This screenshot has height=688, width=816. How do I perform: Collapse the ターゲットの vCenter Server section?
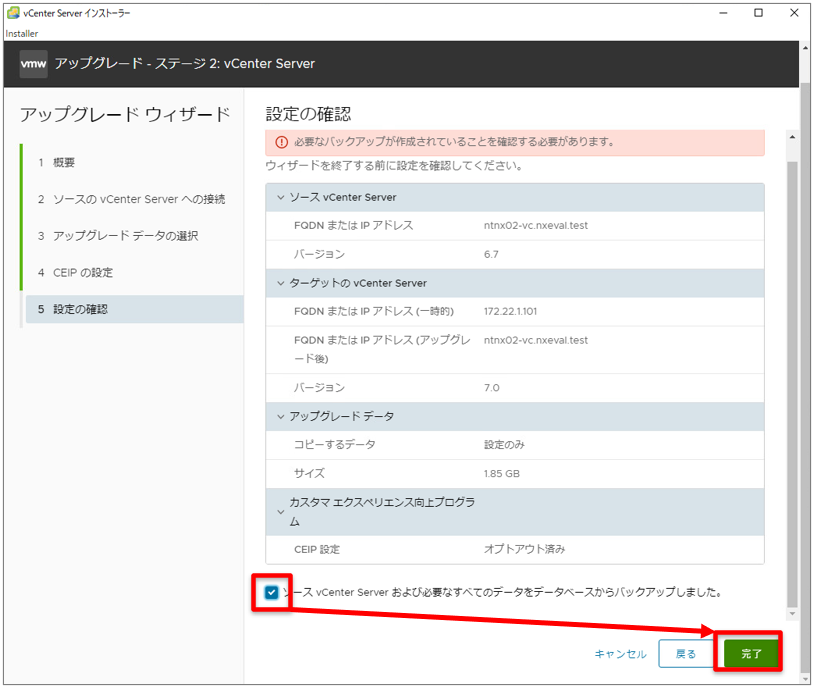pos(280,284)
